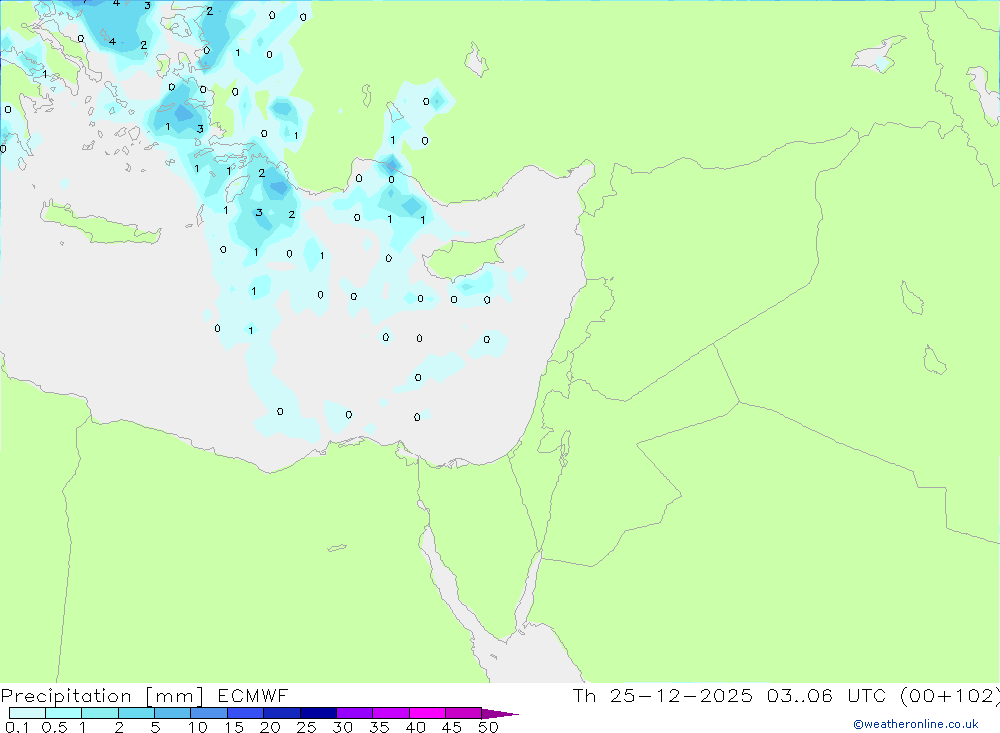Select the 0.5–1 mm legend color swatch
The image size is (1000, 733).
(x=64, y=713)
